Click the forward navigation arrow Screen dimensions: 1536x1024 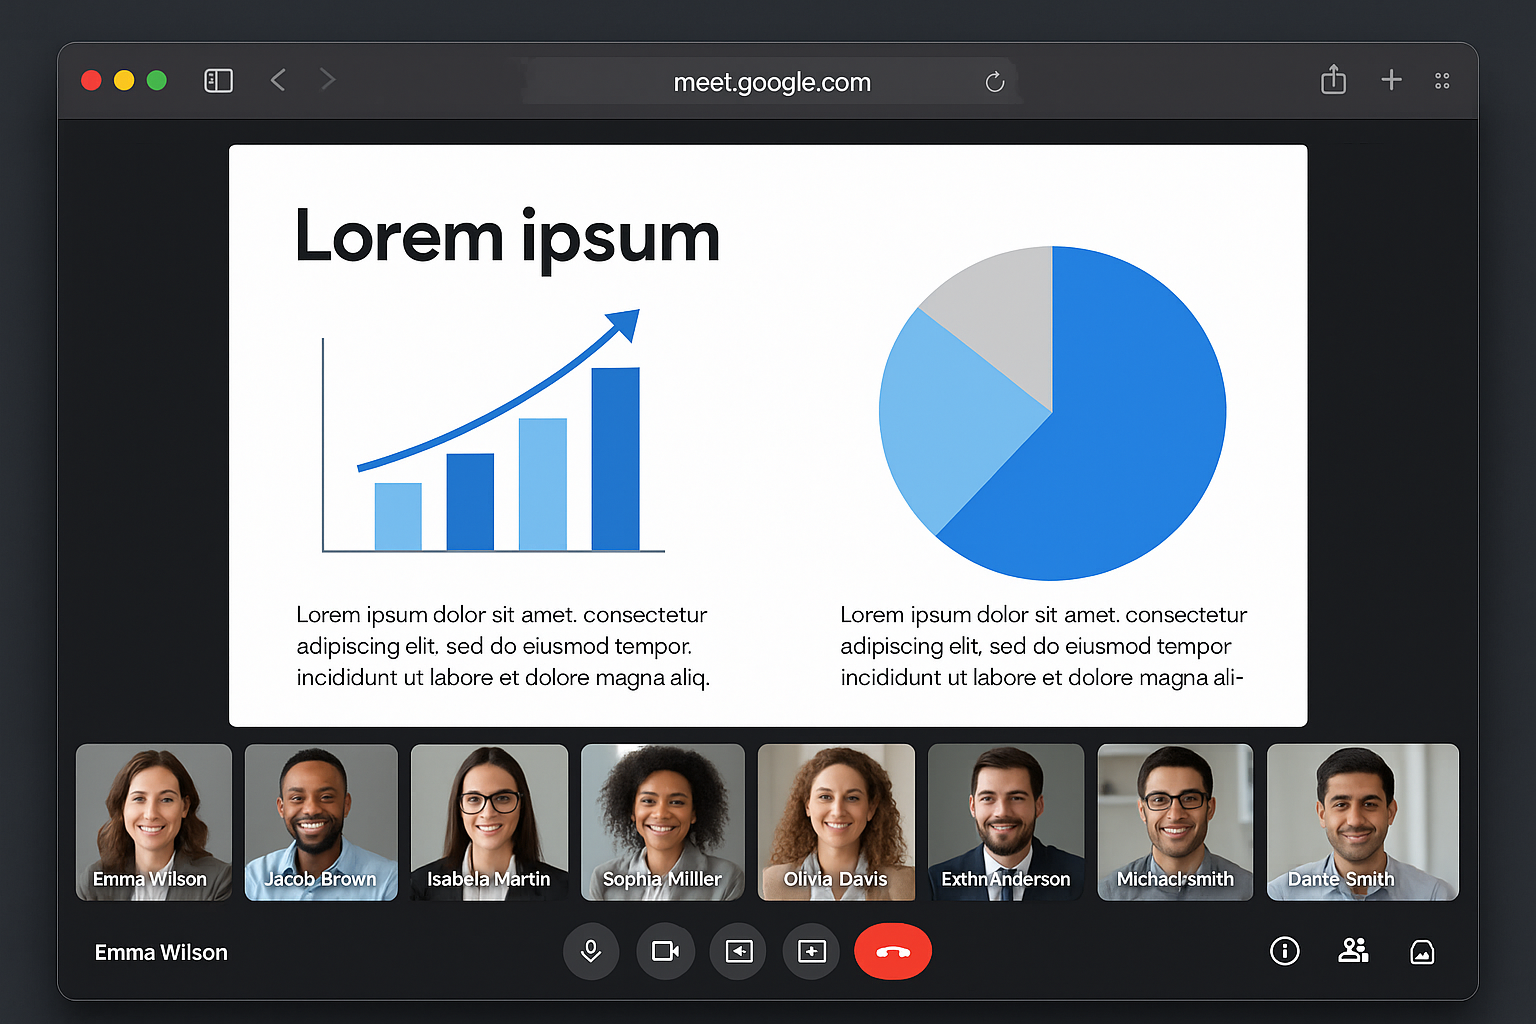pos(328,80)
